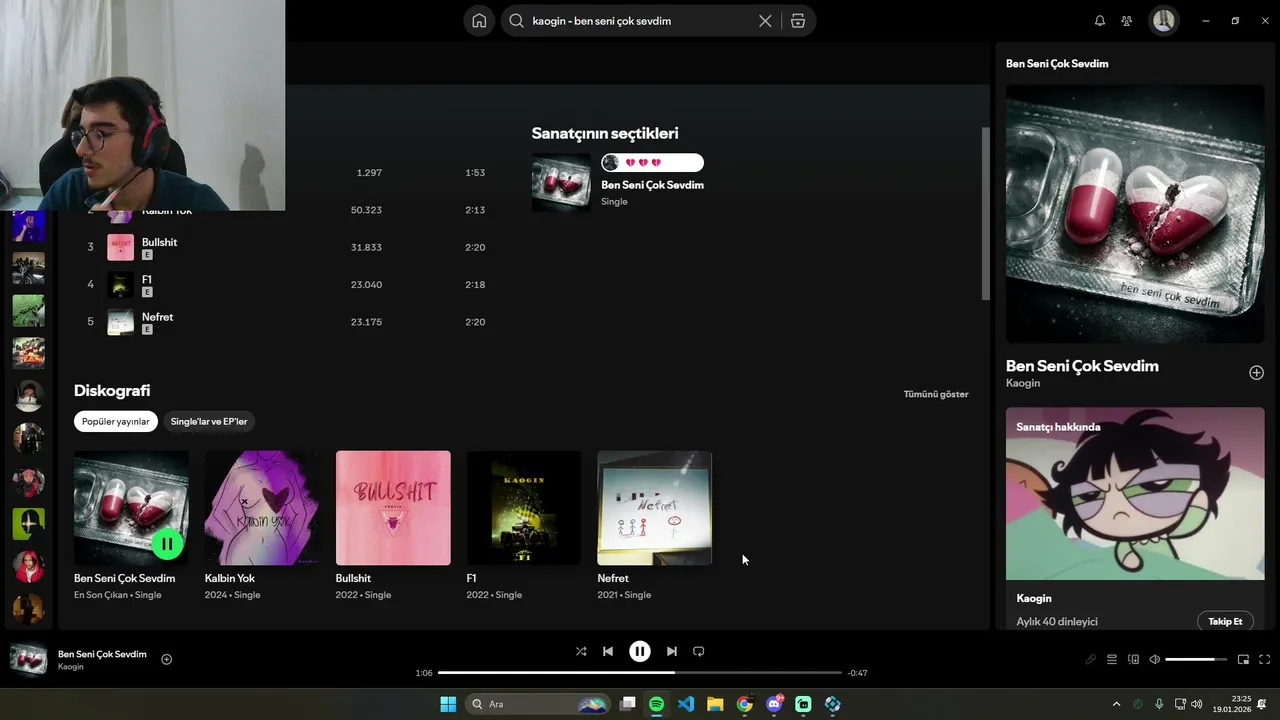Image resolution: width=1280 pixels, height=720 pixels.
Task: Open the play queue icon
Action: (1112, 659)
